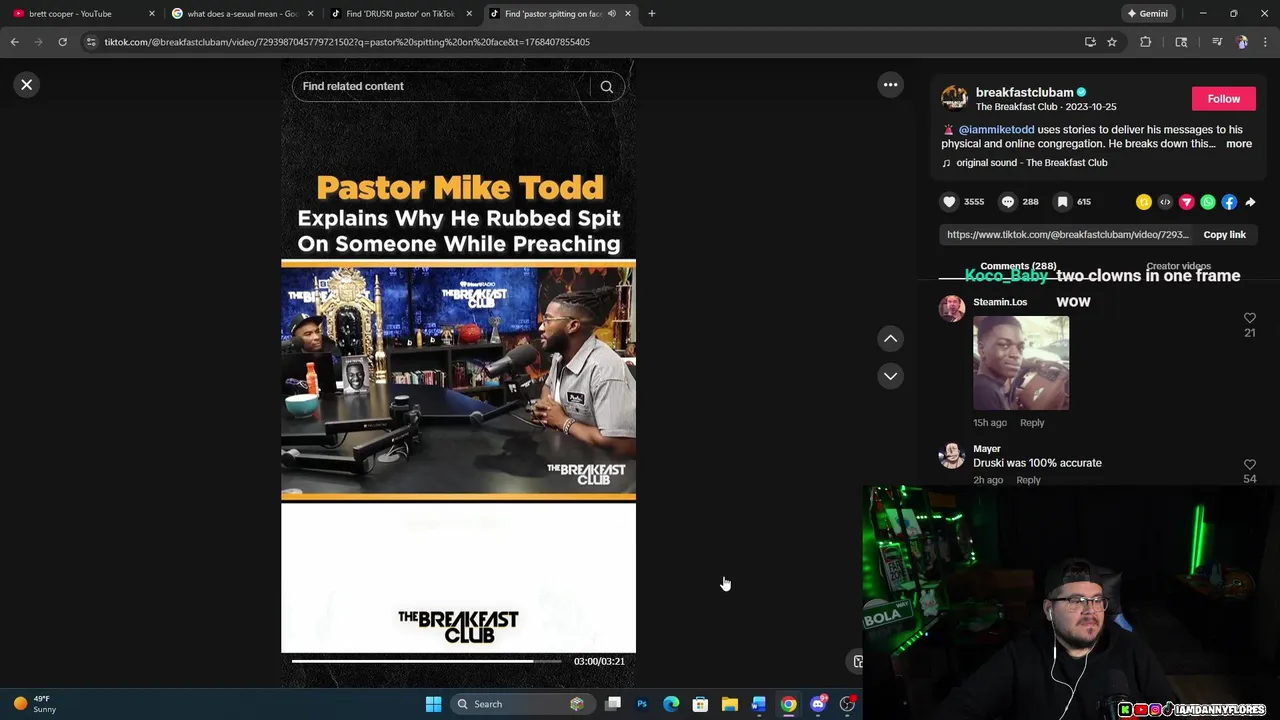
Task: Click the address bar URL
Action: [347, 42]
